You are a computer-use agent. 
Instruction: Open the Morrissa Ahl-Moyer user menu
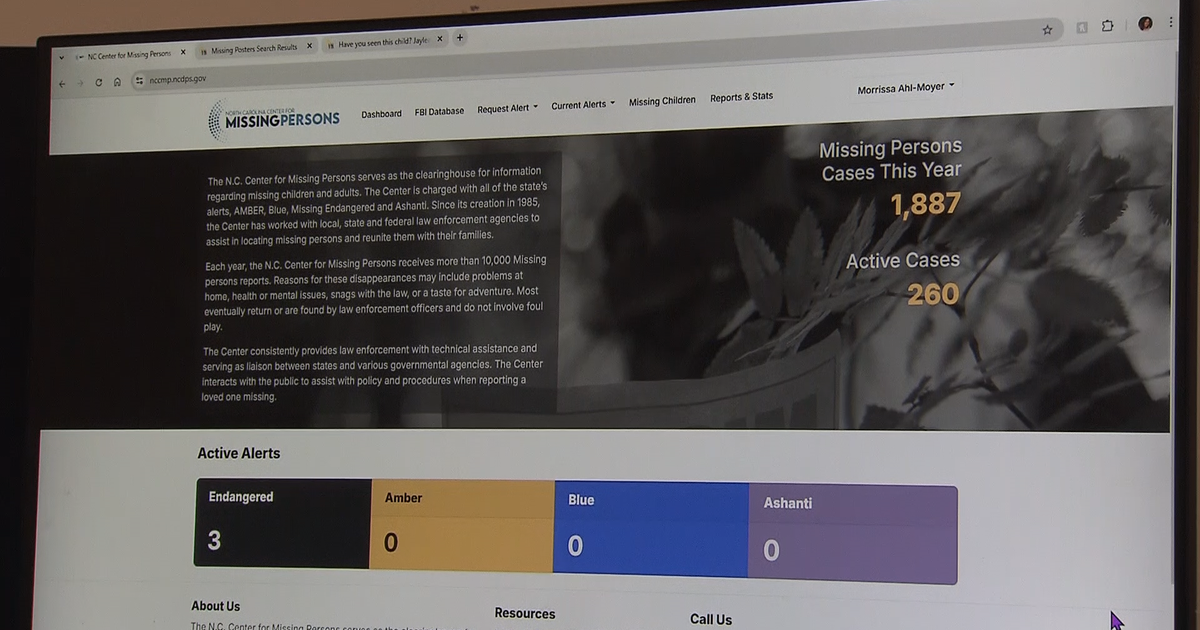905,88
